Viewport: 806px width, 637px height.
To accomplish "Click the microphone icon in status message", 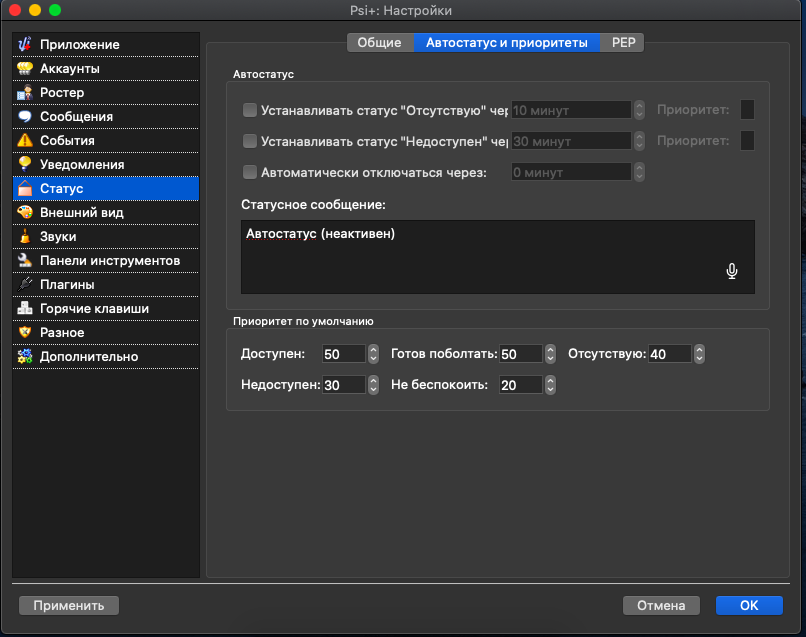I will tap(732, 271).
